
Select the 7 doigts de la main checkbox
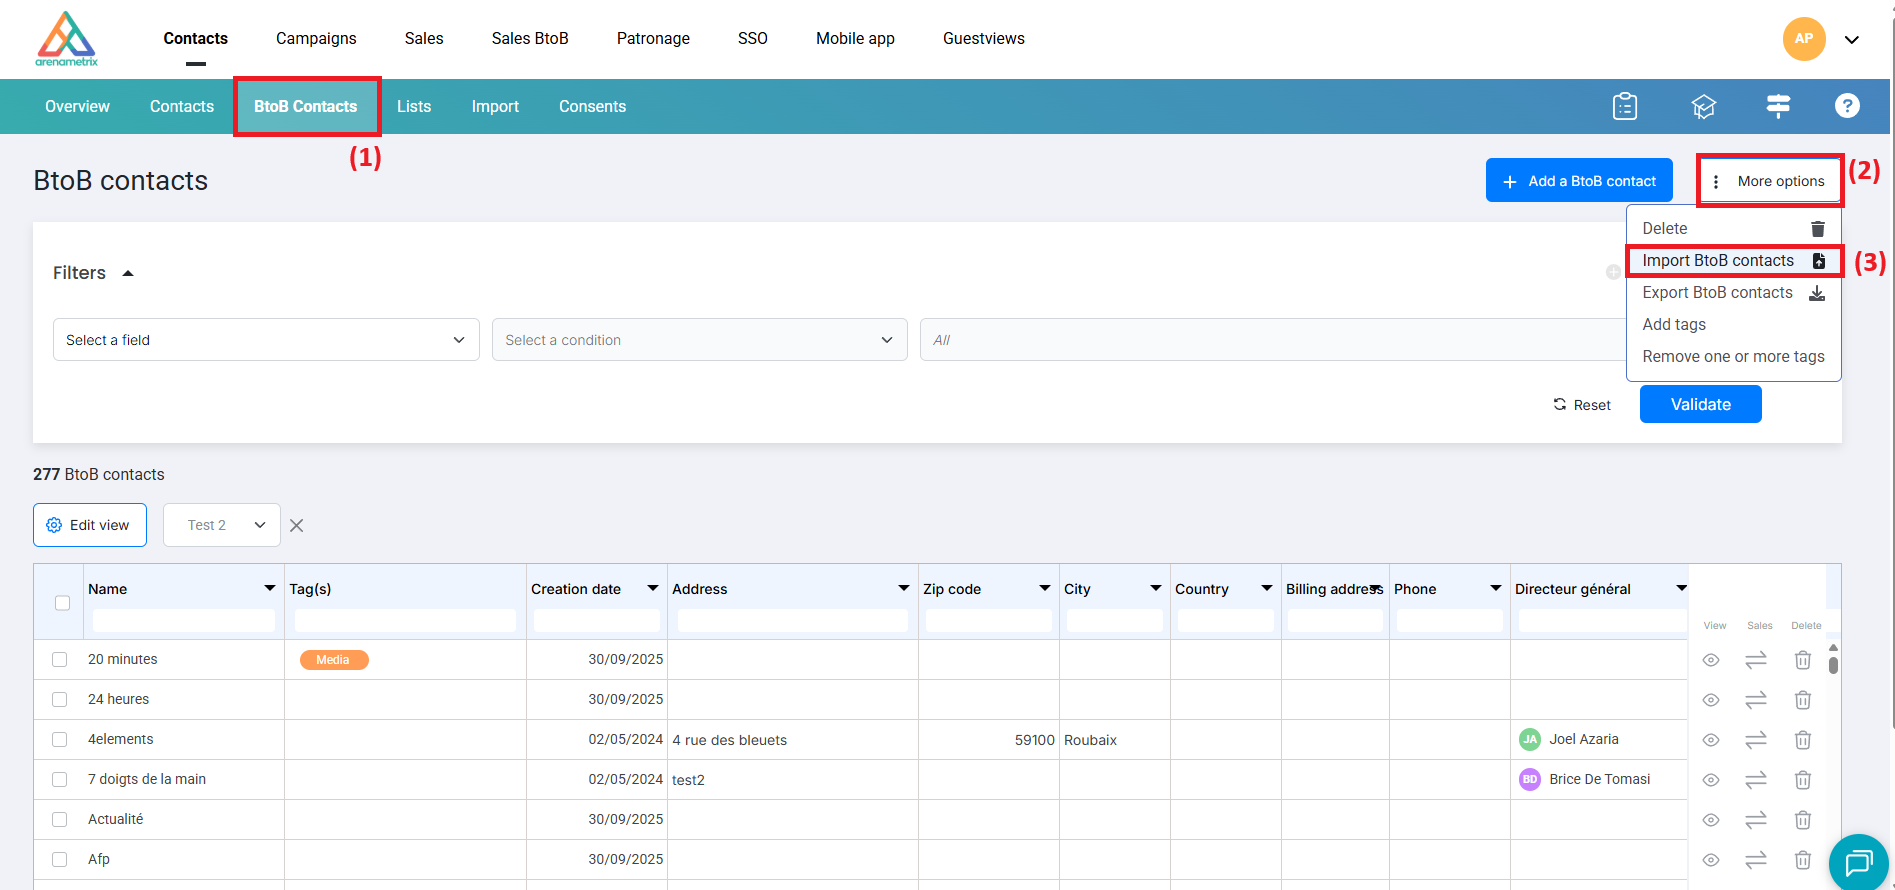(60, 780)
